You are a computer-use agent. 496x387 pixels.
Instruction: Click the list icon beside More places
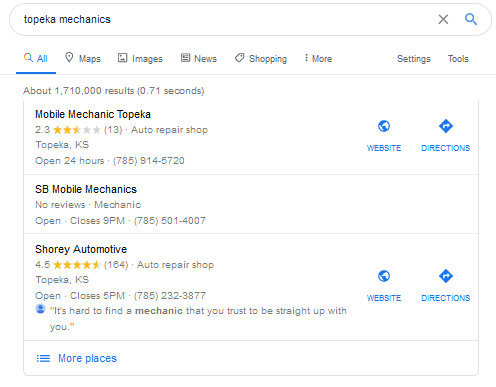tap(43, 358)
